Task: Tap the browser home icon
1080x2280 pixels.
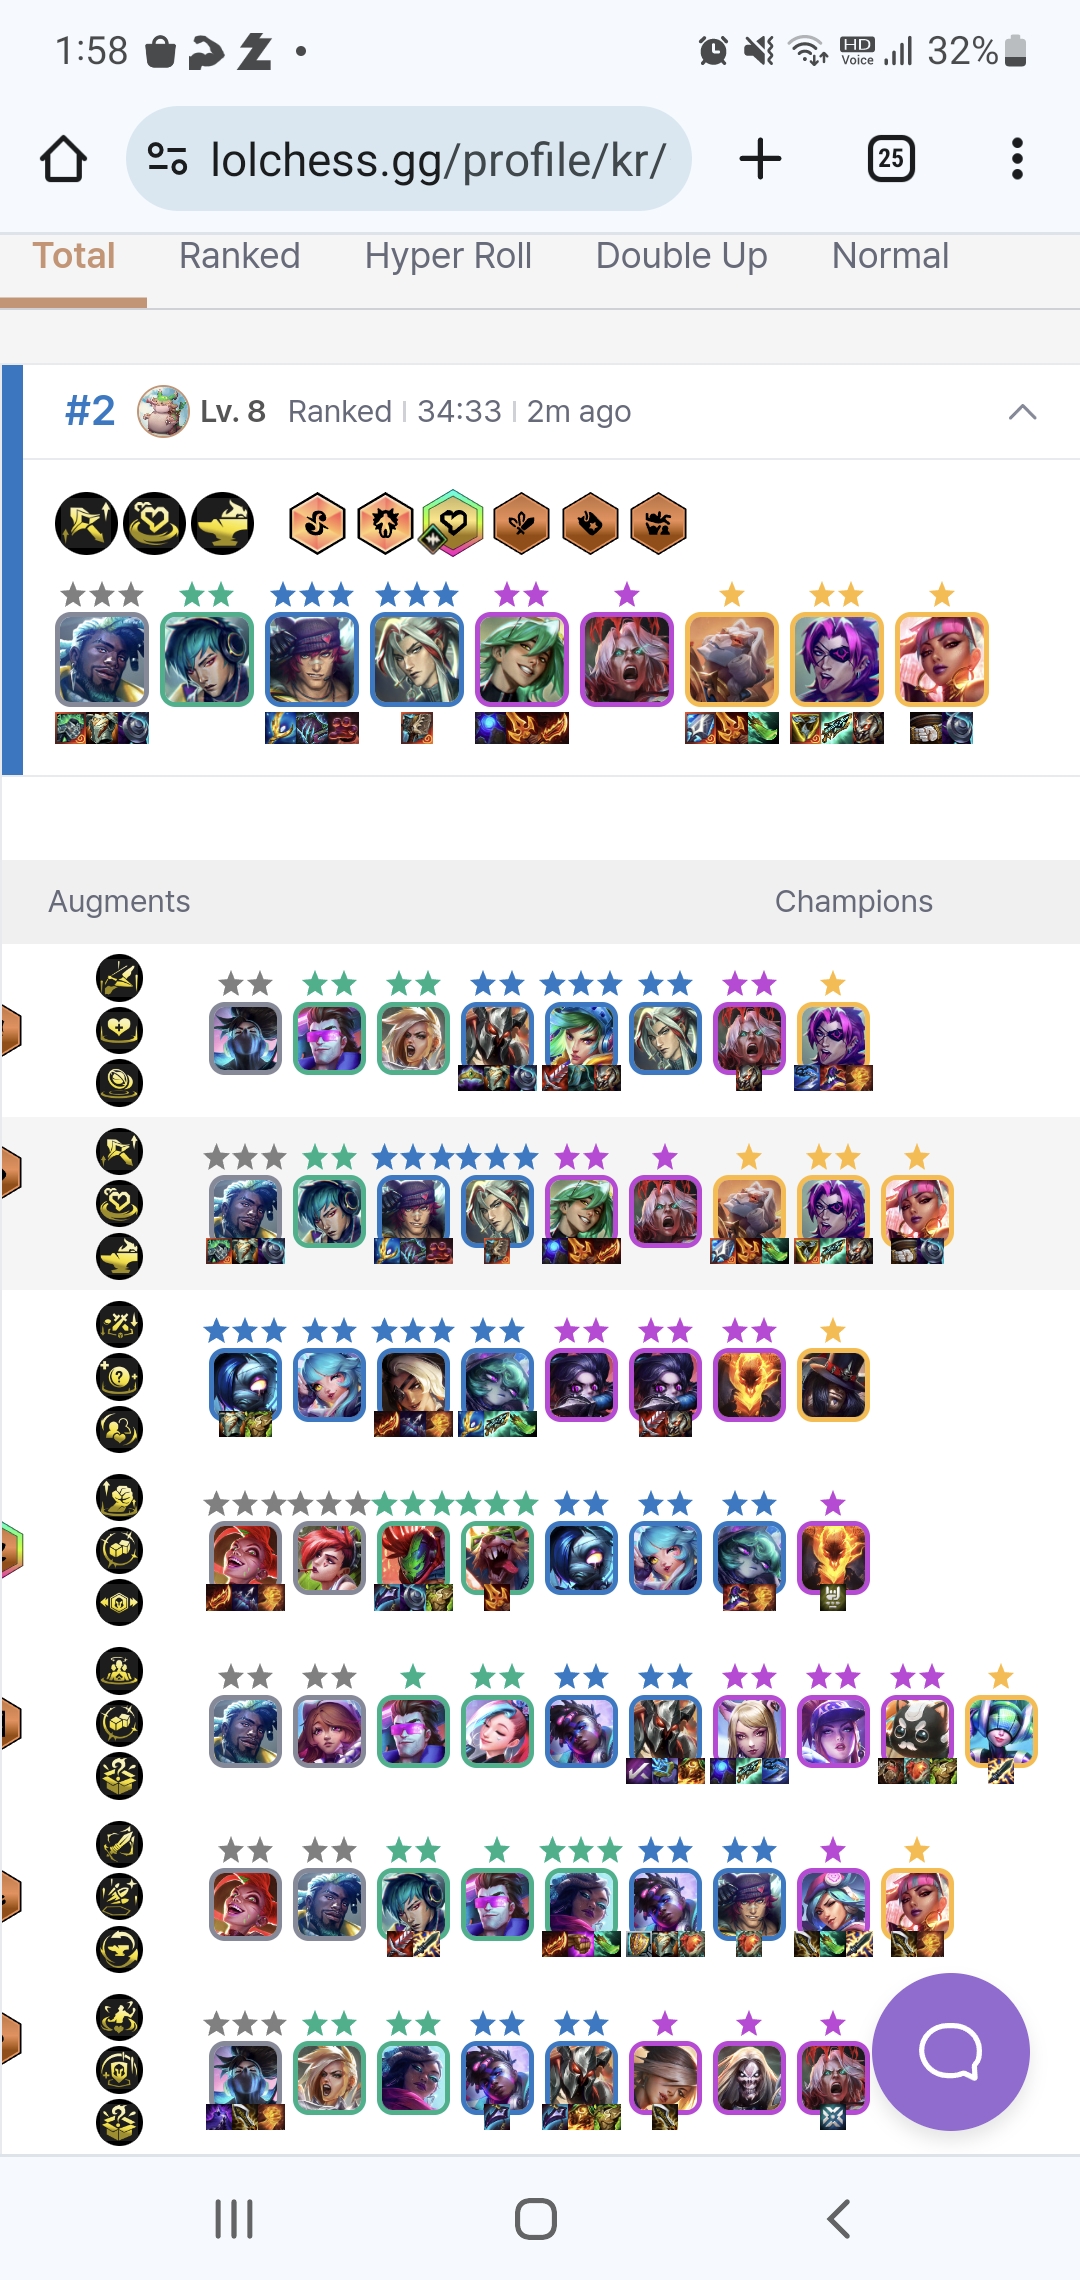Action: [x=63, y=159]
